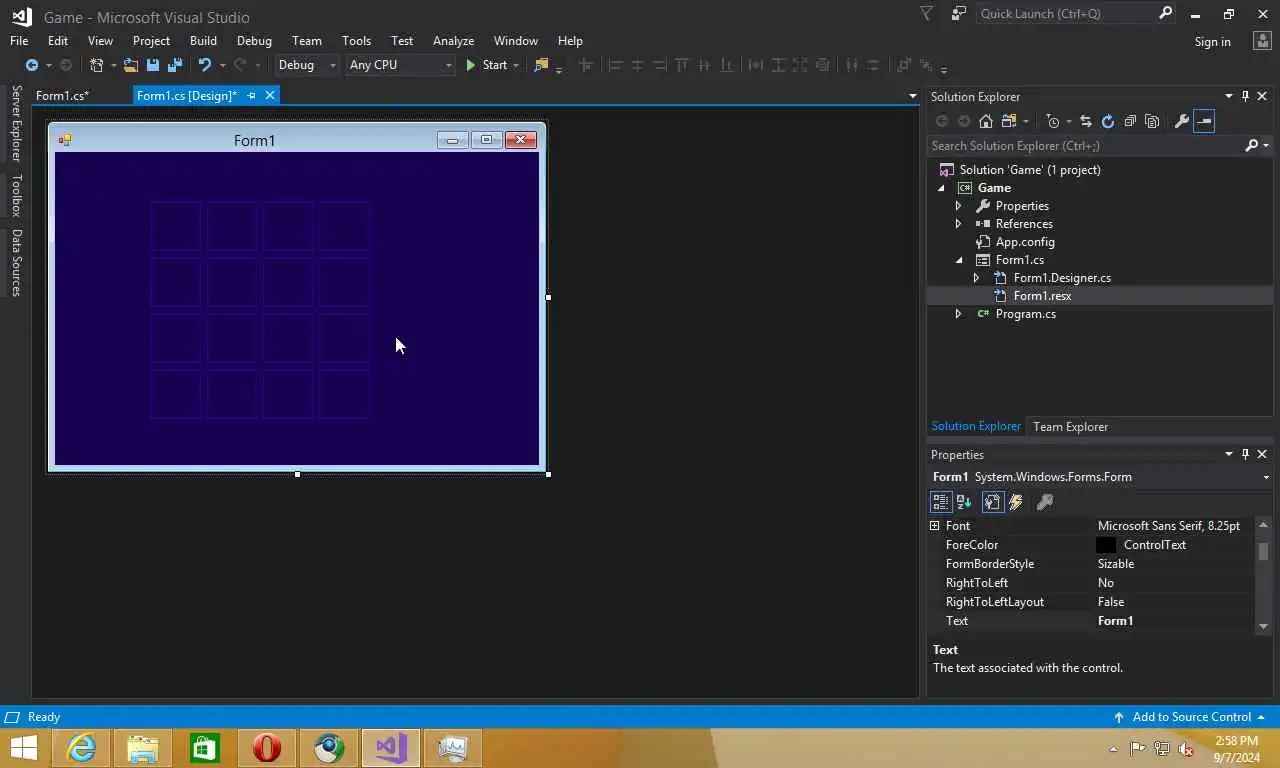Click the Pending Changes Filter clock icon

1053,121
